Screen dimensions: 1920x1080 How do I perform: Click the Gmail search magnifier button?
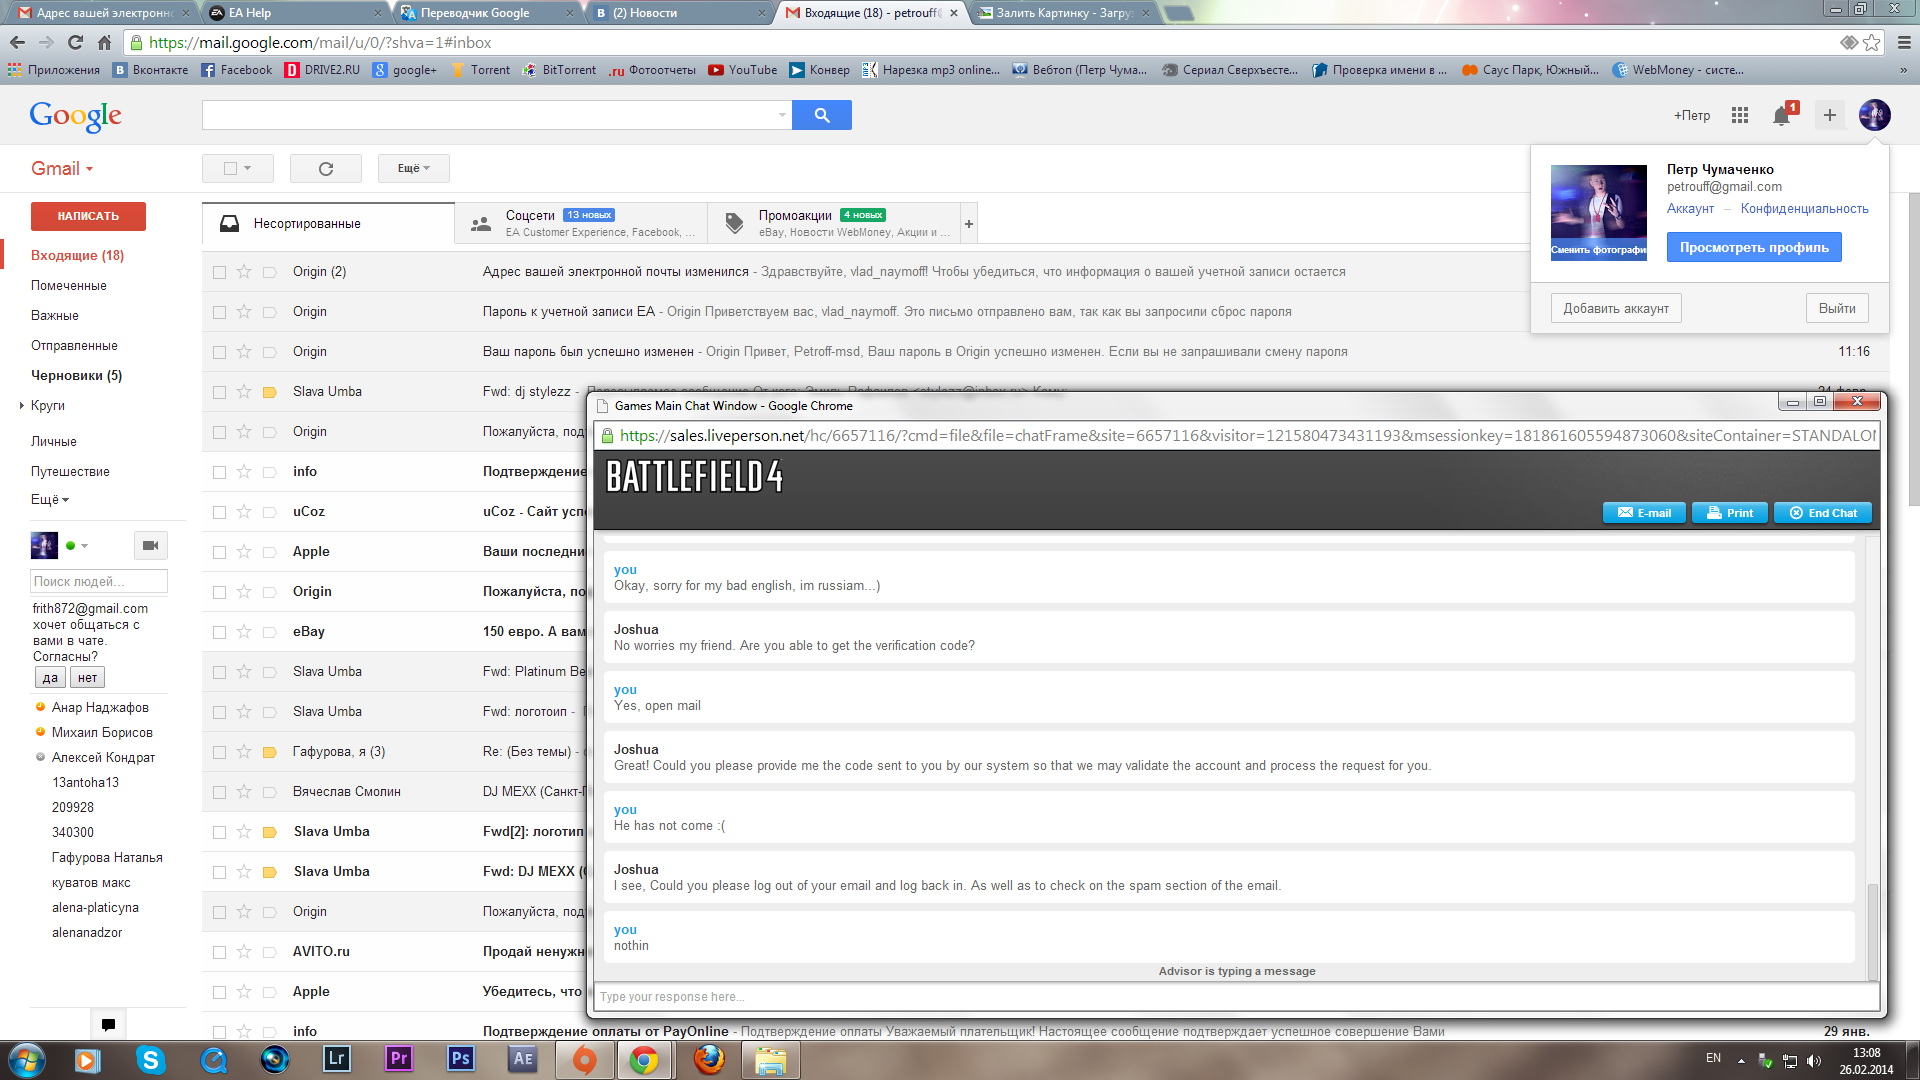pos(821,115)
